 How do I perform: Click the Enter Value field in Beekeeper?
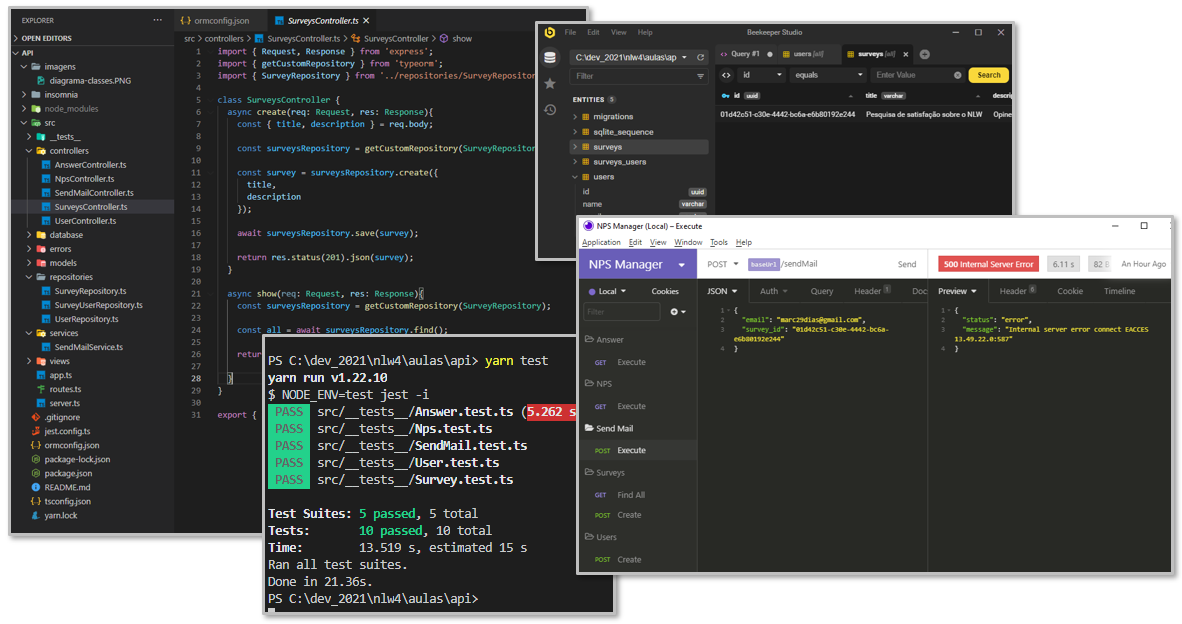point(912,75)
